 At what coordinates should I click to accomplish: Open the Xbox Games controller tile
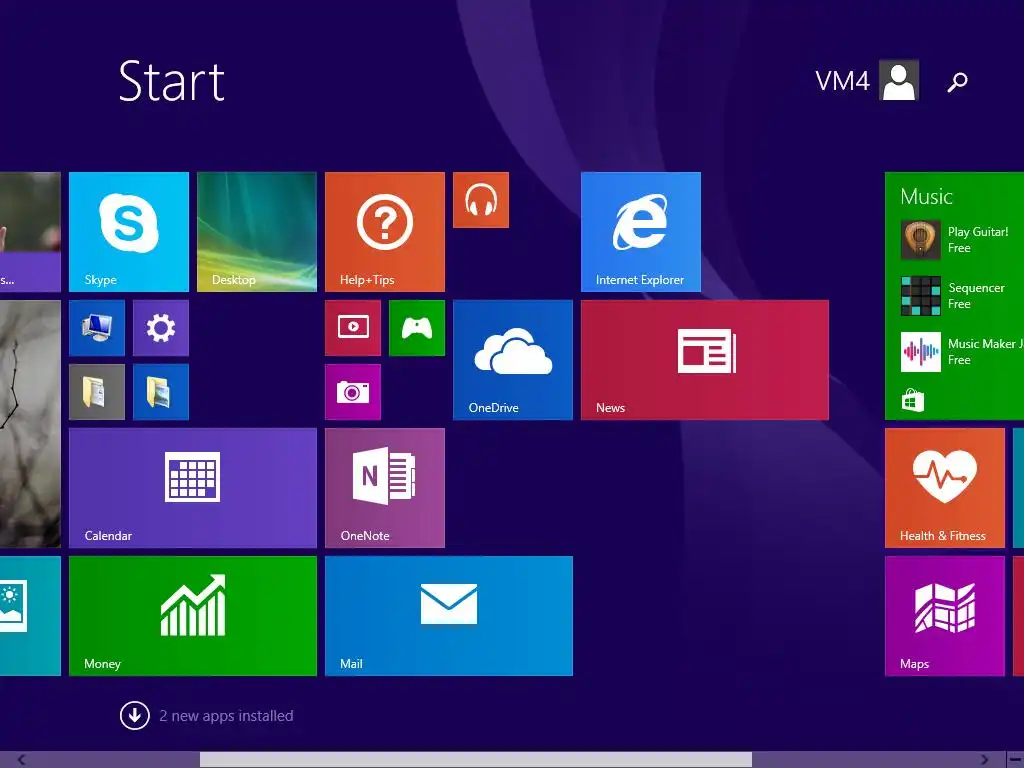pos(417,328)
